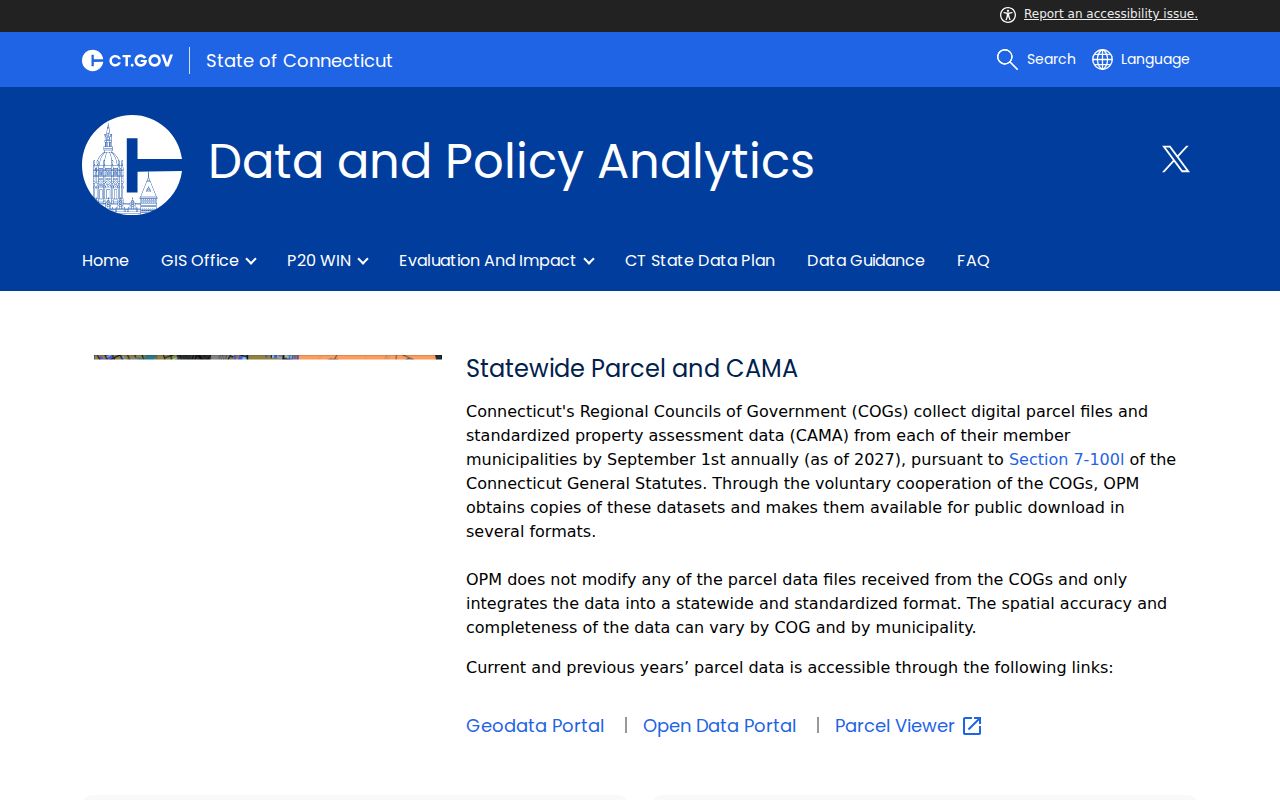Select the Data Guidance menu item
Viewport: 1280px width, 800px height.
coord(866,261)
